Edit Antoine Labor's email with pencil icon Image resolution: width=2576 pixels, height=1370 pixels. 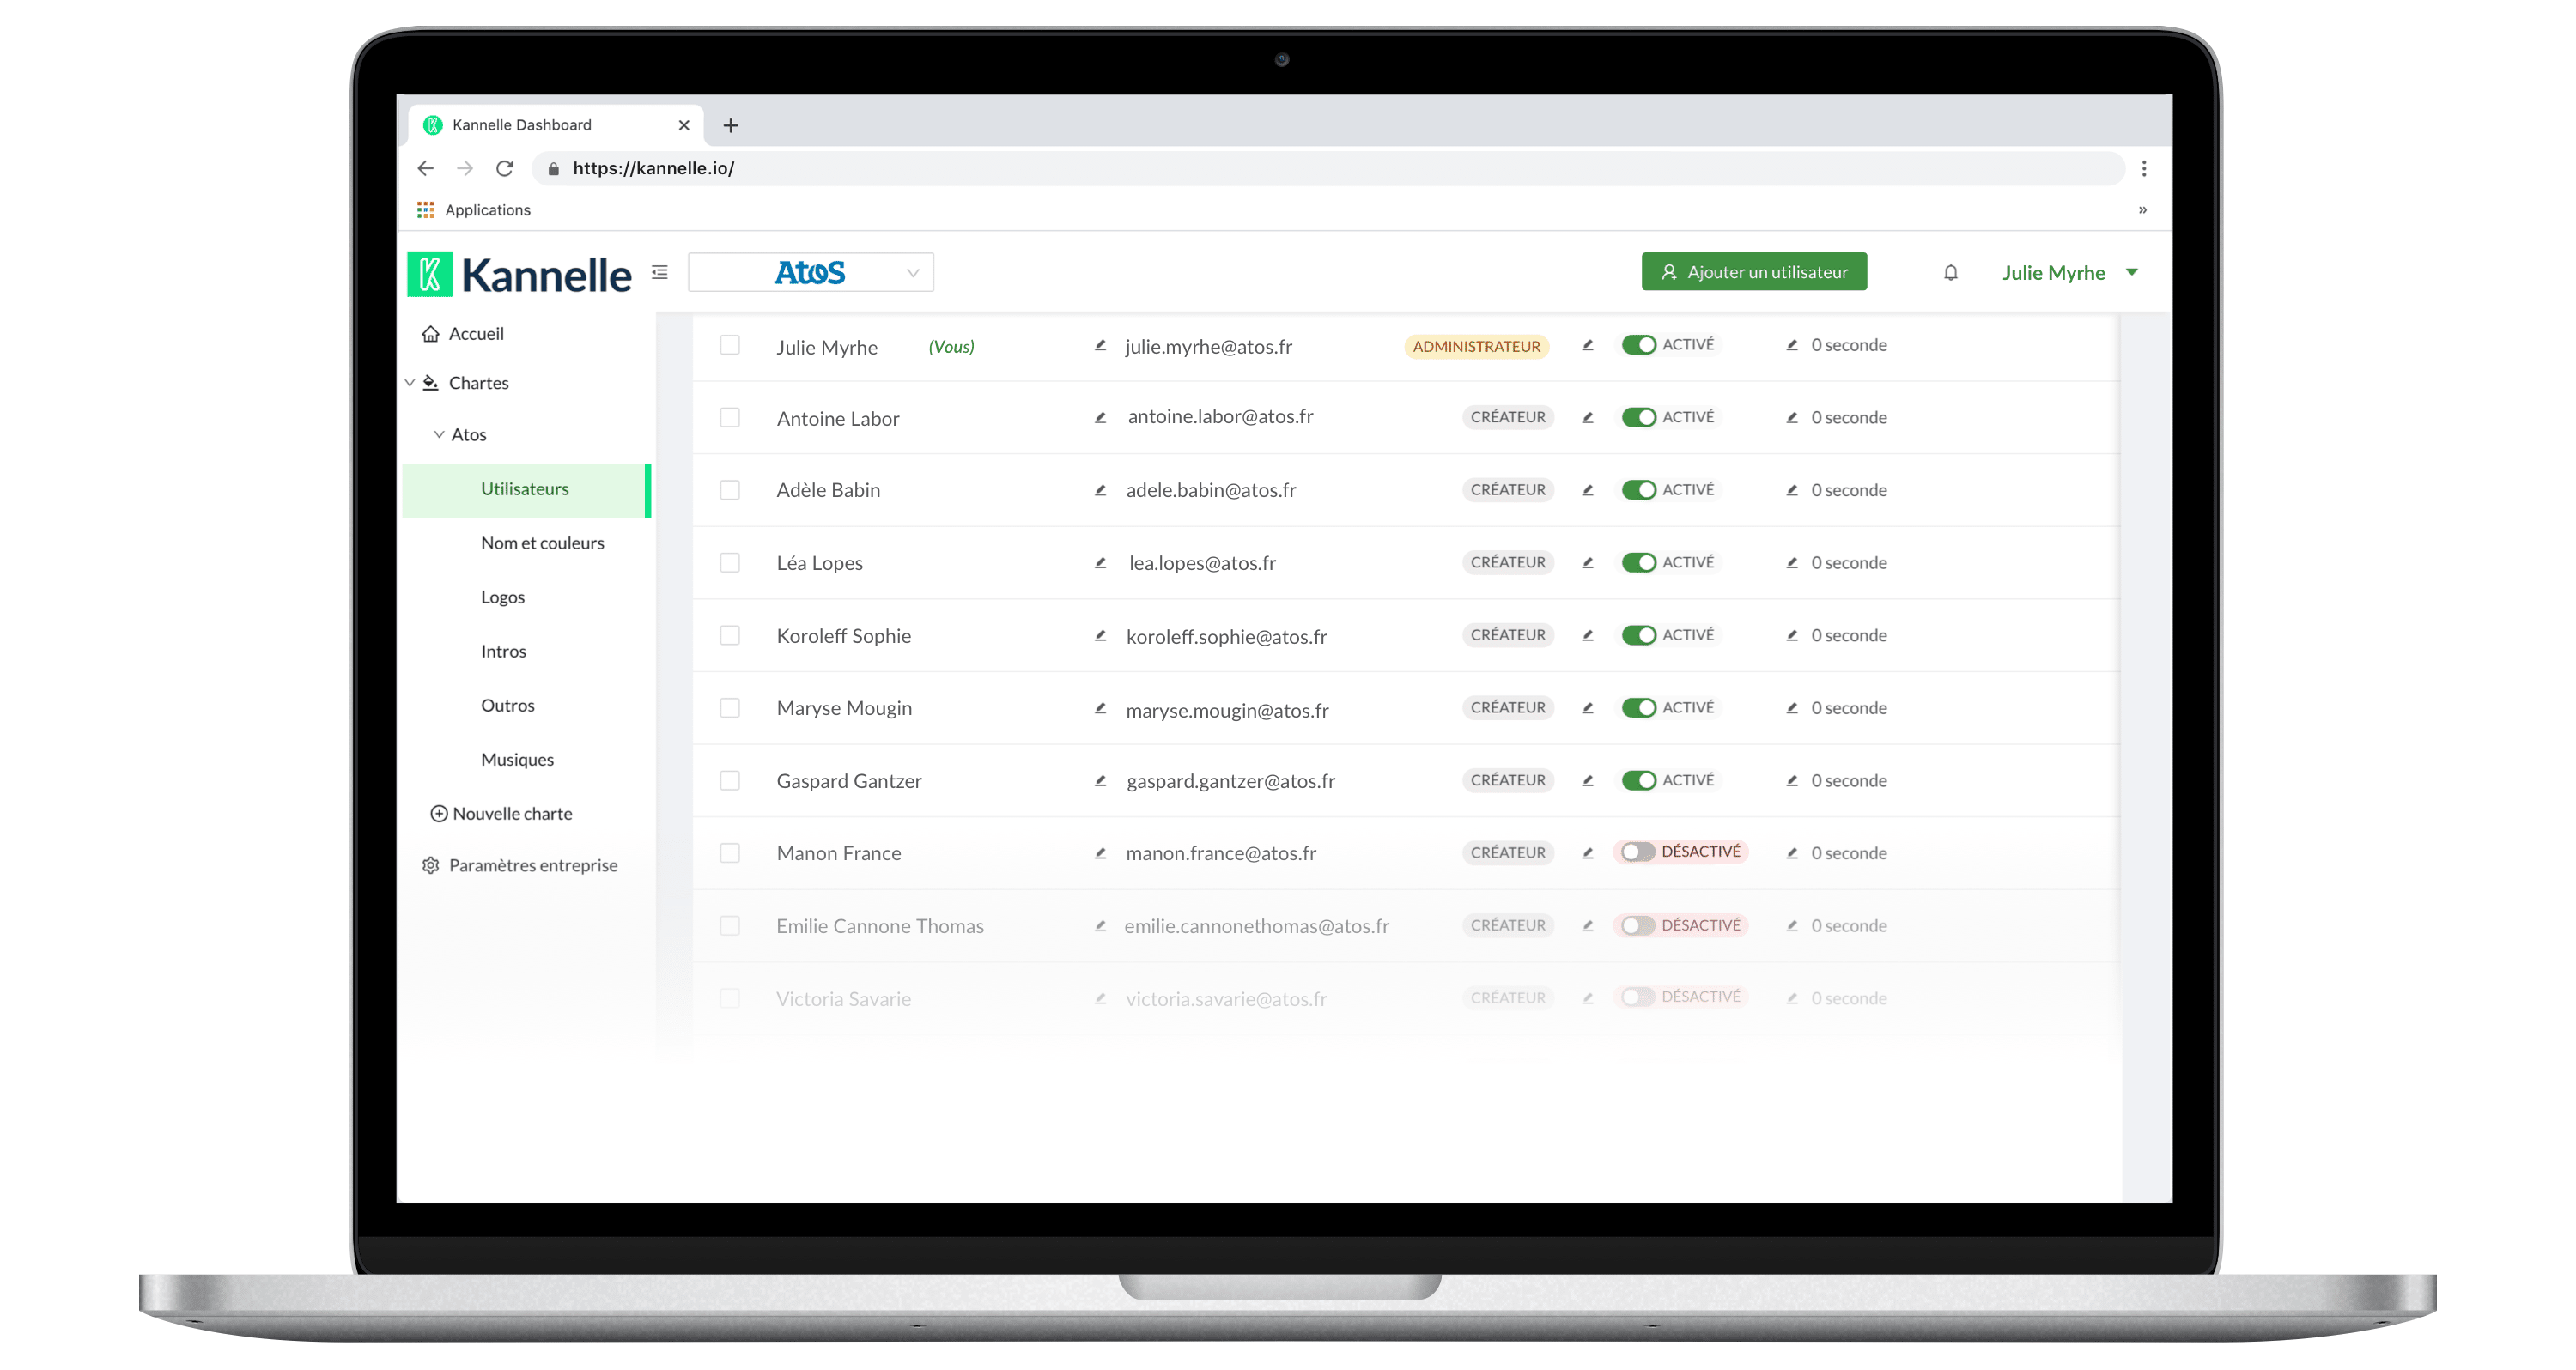[x=1100, y=417]
